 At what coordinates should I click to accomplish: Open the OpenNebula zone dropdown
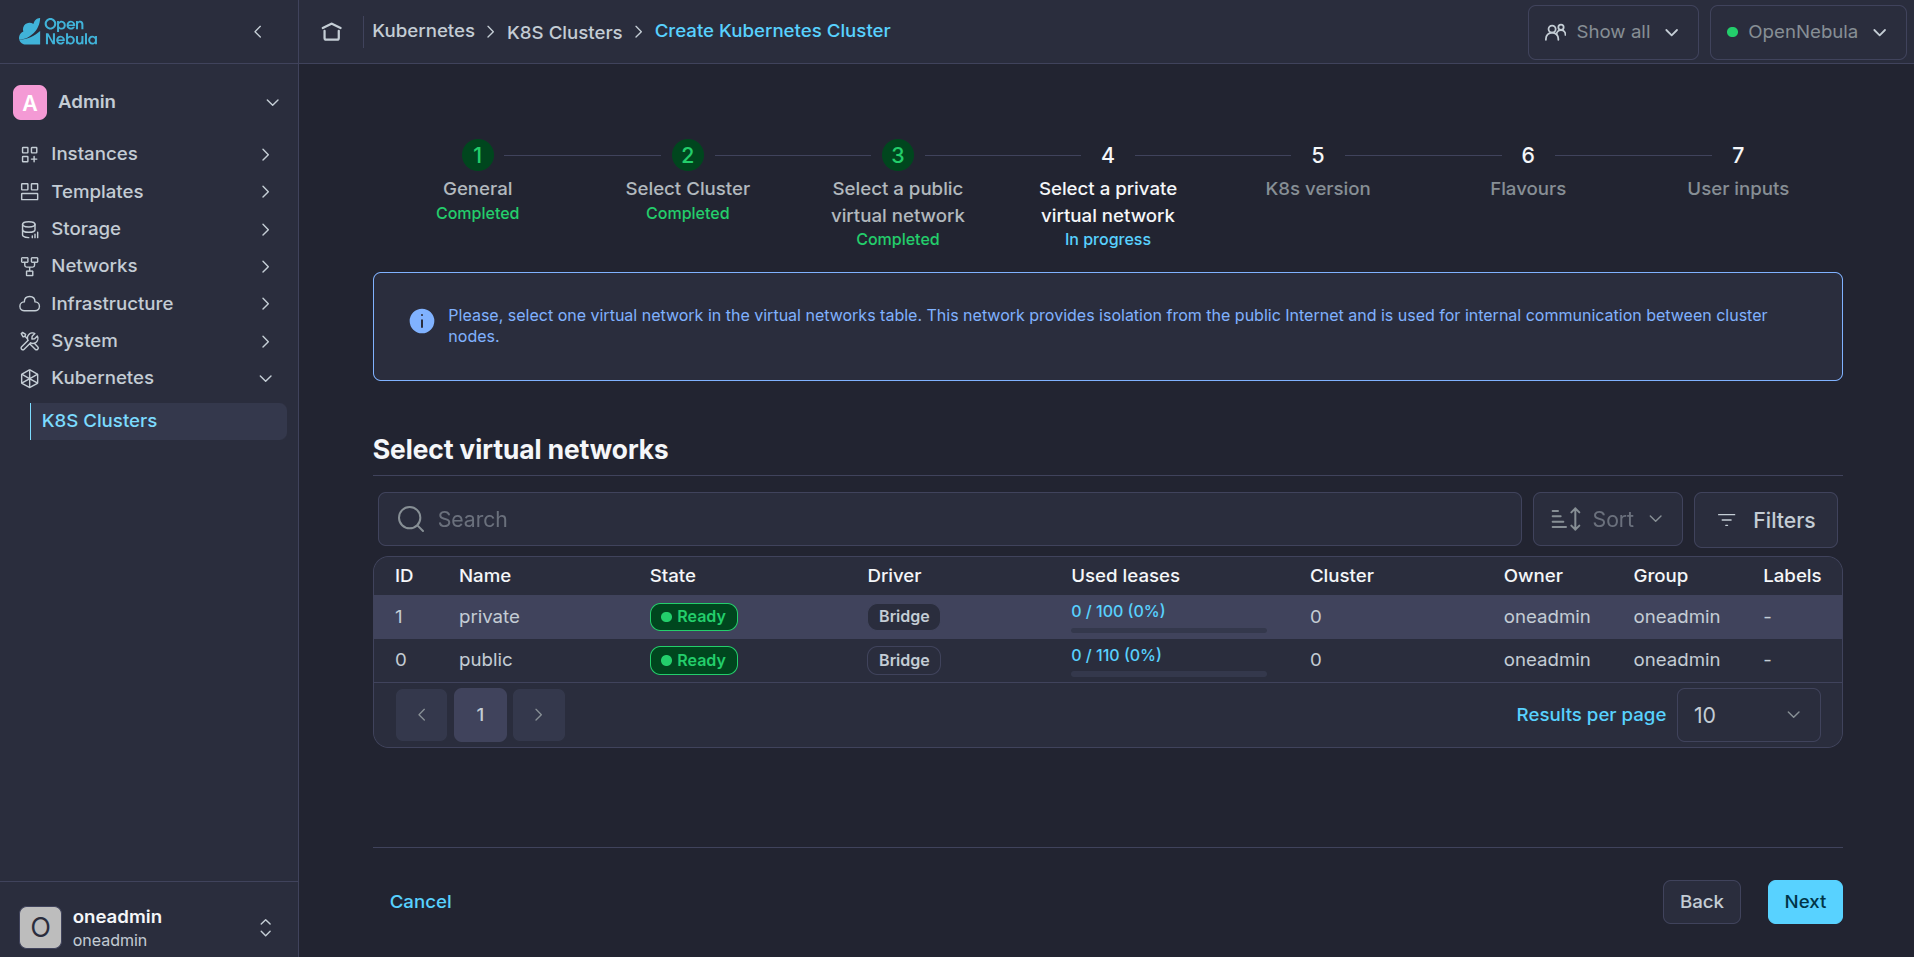pos(1808,32)
